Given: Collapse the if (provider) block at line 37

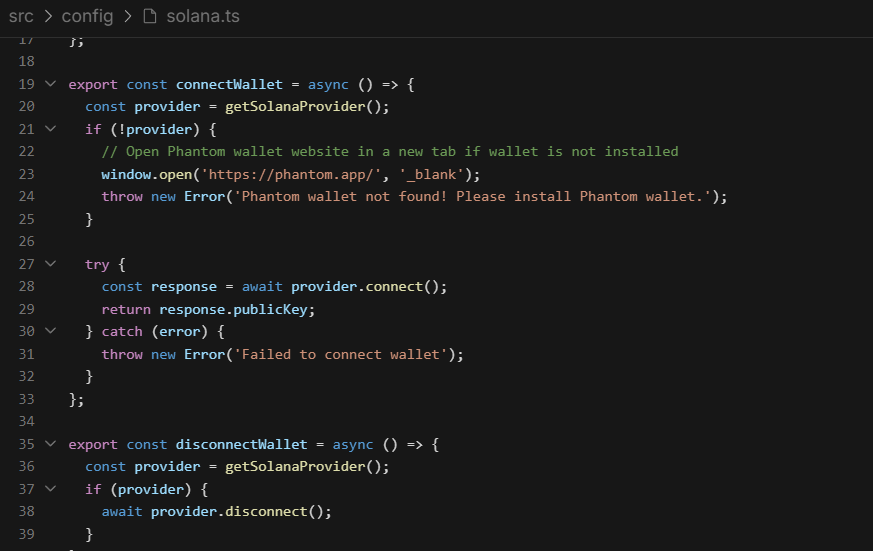Looking at the screenshot, I should pos(51,489).
